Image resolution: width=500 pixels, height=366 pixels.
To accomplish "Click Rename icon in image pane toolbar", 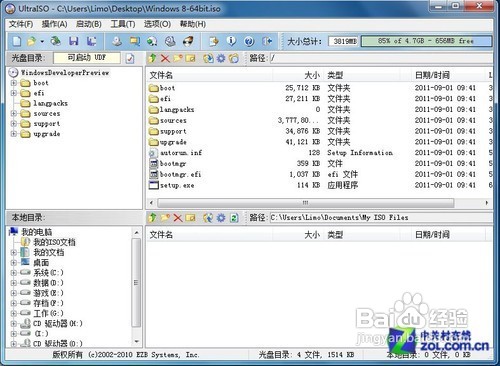I will (x=190, y=58).
